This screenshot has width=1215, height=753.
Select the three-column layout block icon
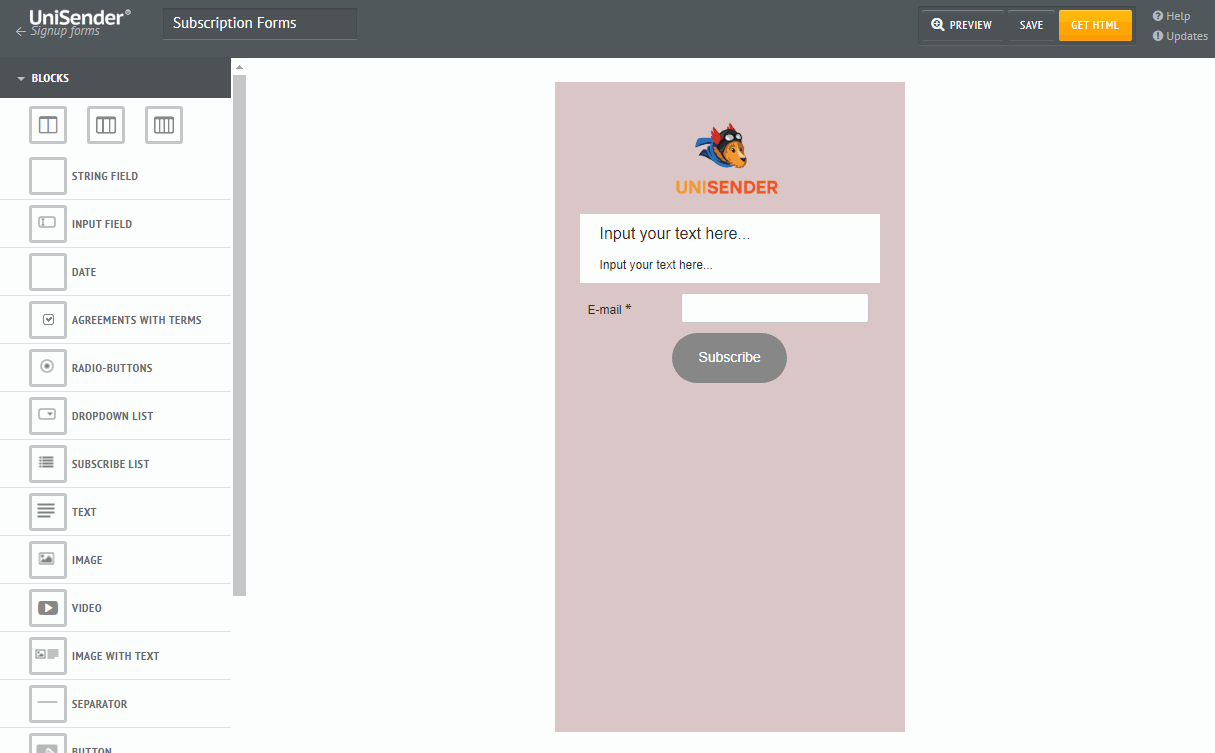point(106,125)
